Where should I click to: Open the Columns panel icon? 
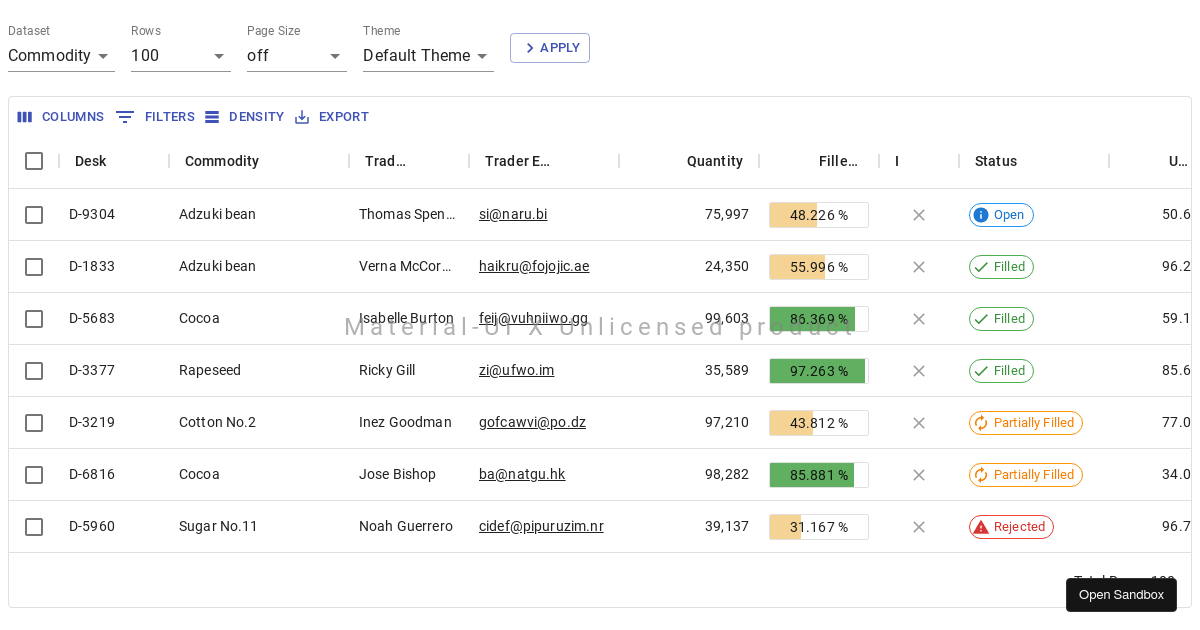25,117
